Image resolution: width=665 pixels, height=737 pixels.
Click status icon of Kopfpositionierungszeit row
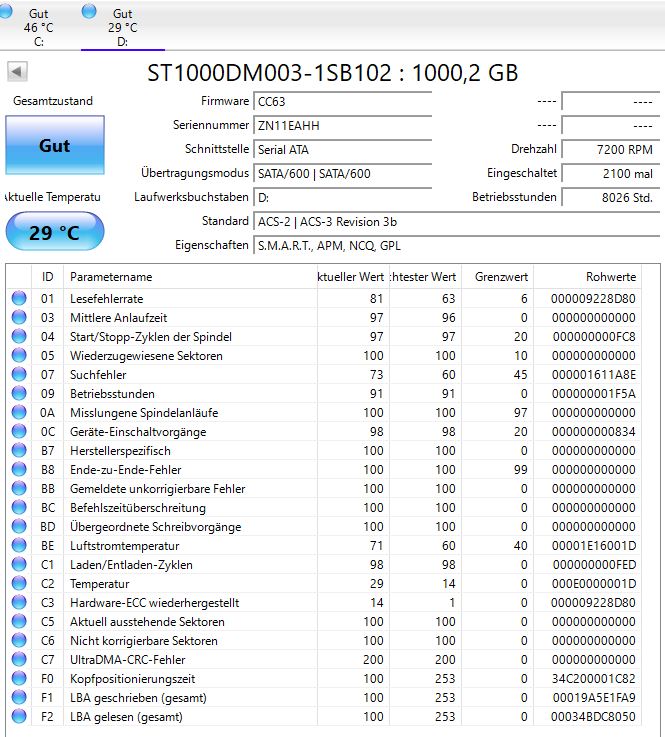19,678
